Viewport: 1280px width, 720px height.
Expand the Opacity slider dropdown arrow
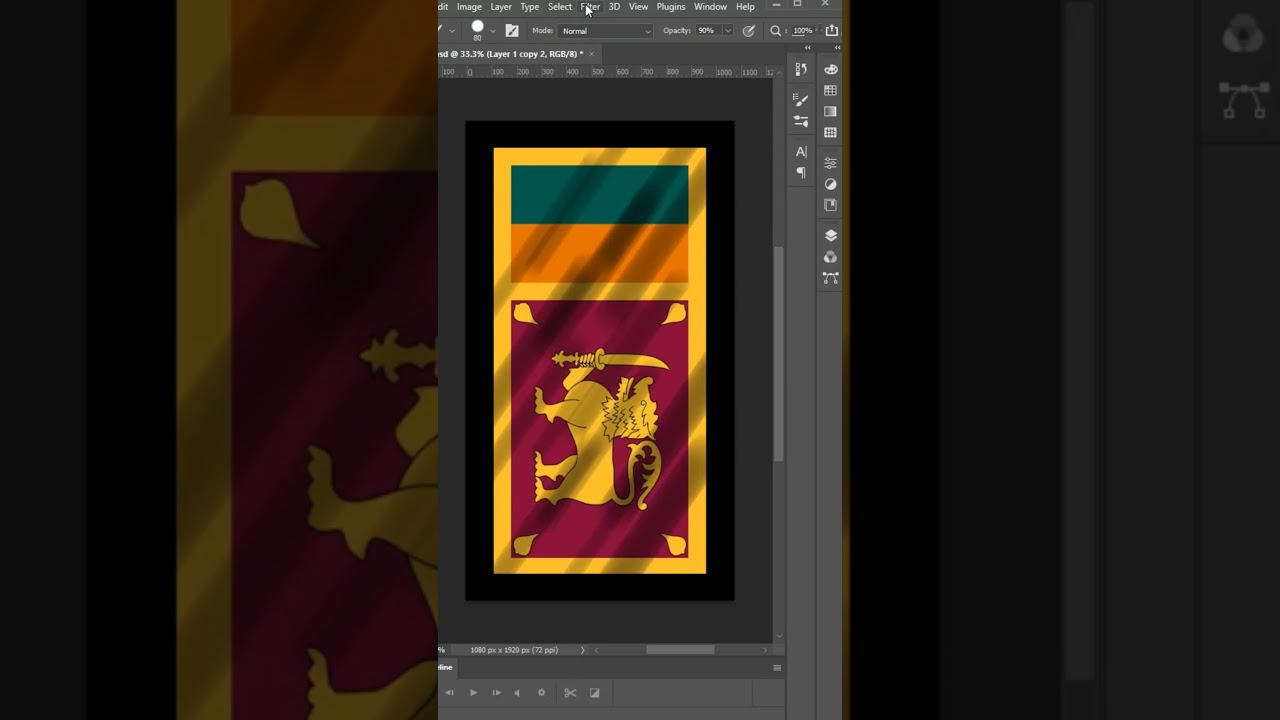[727, 31]
